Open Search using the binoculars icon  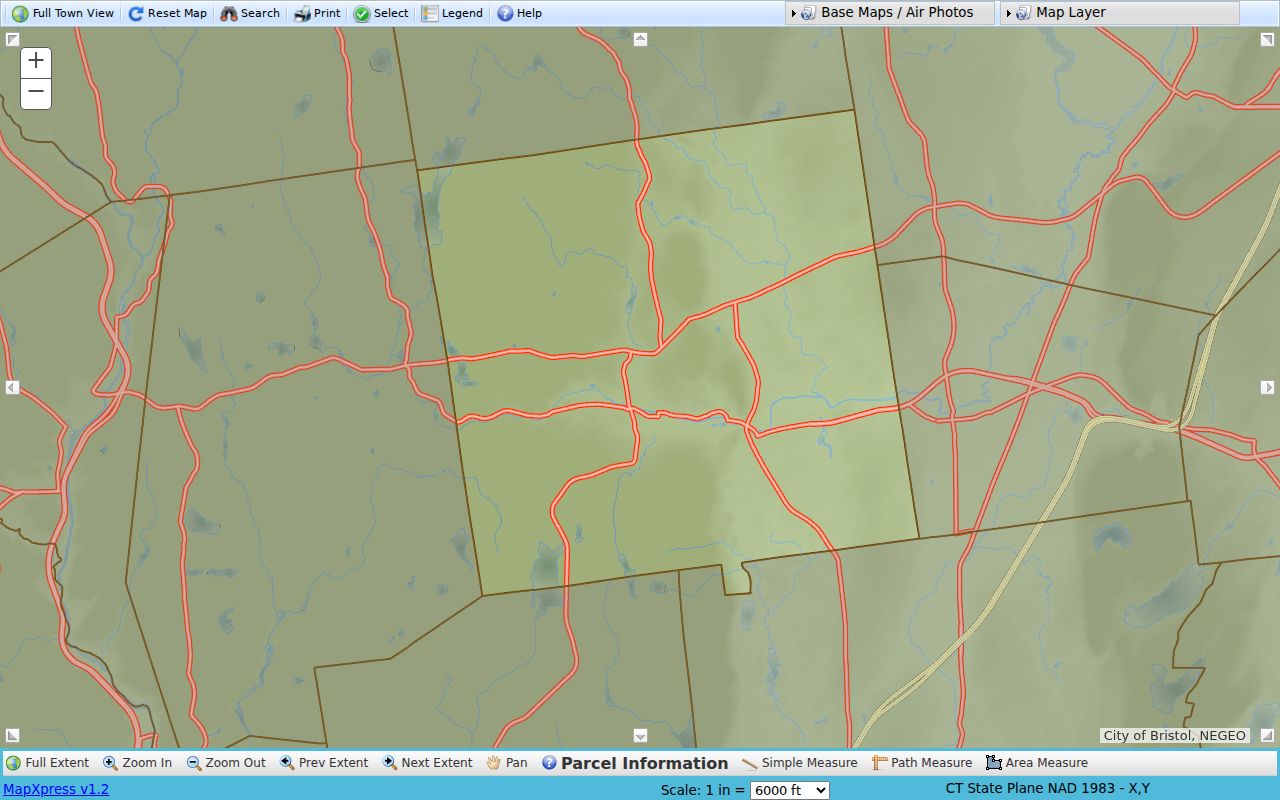(229, 14)
